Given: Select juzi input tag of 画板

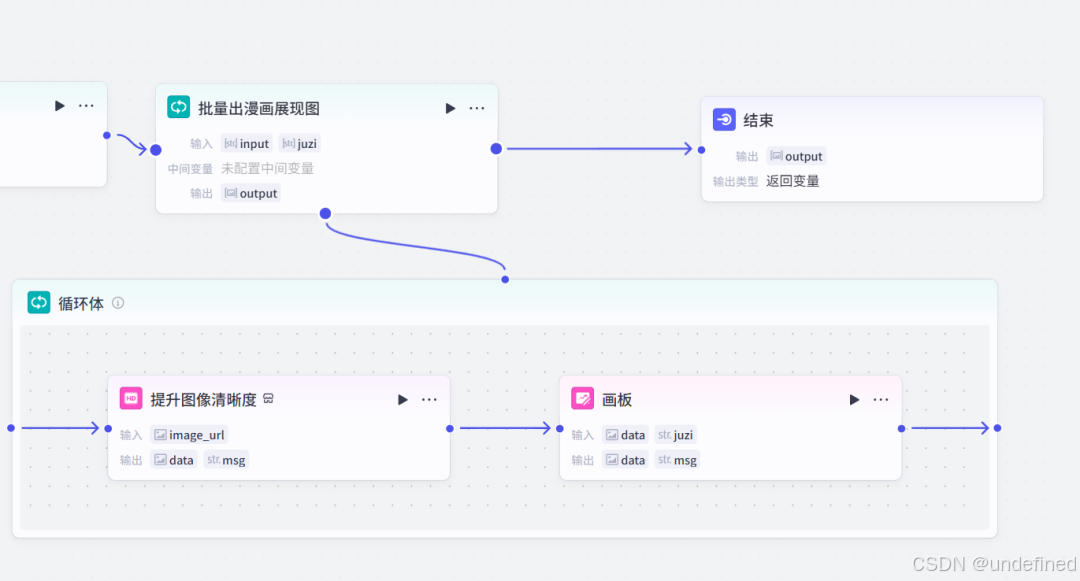Looking at the screenshot, I should pyautogui.click(x=675, y=435).
